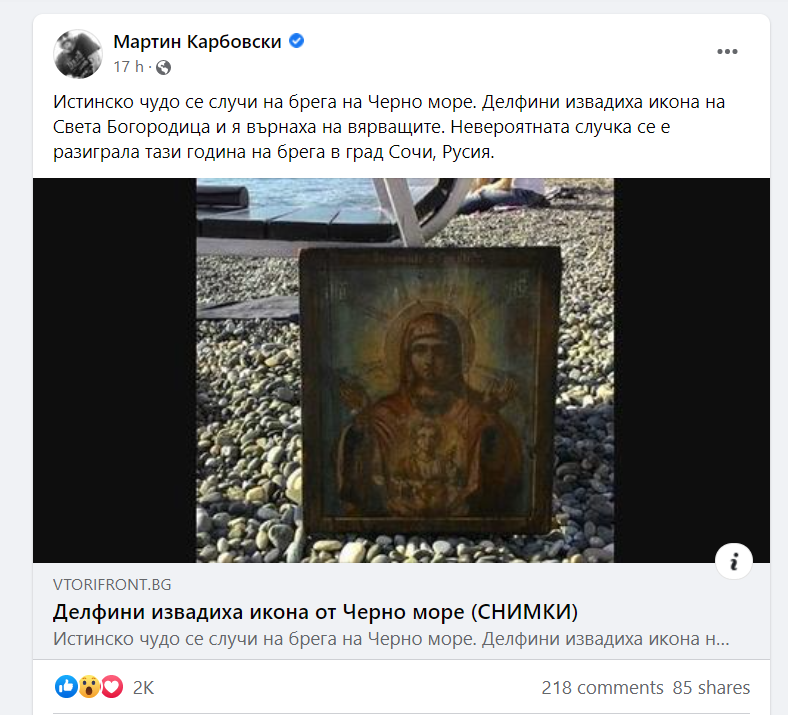The image size is (788, 715).
Task: Open the 2K reactions count list
Action: (143, 687)
